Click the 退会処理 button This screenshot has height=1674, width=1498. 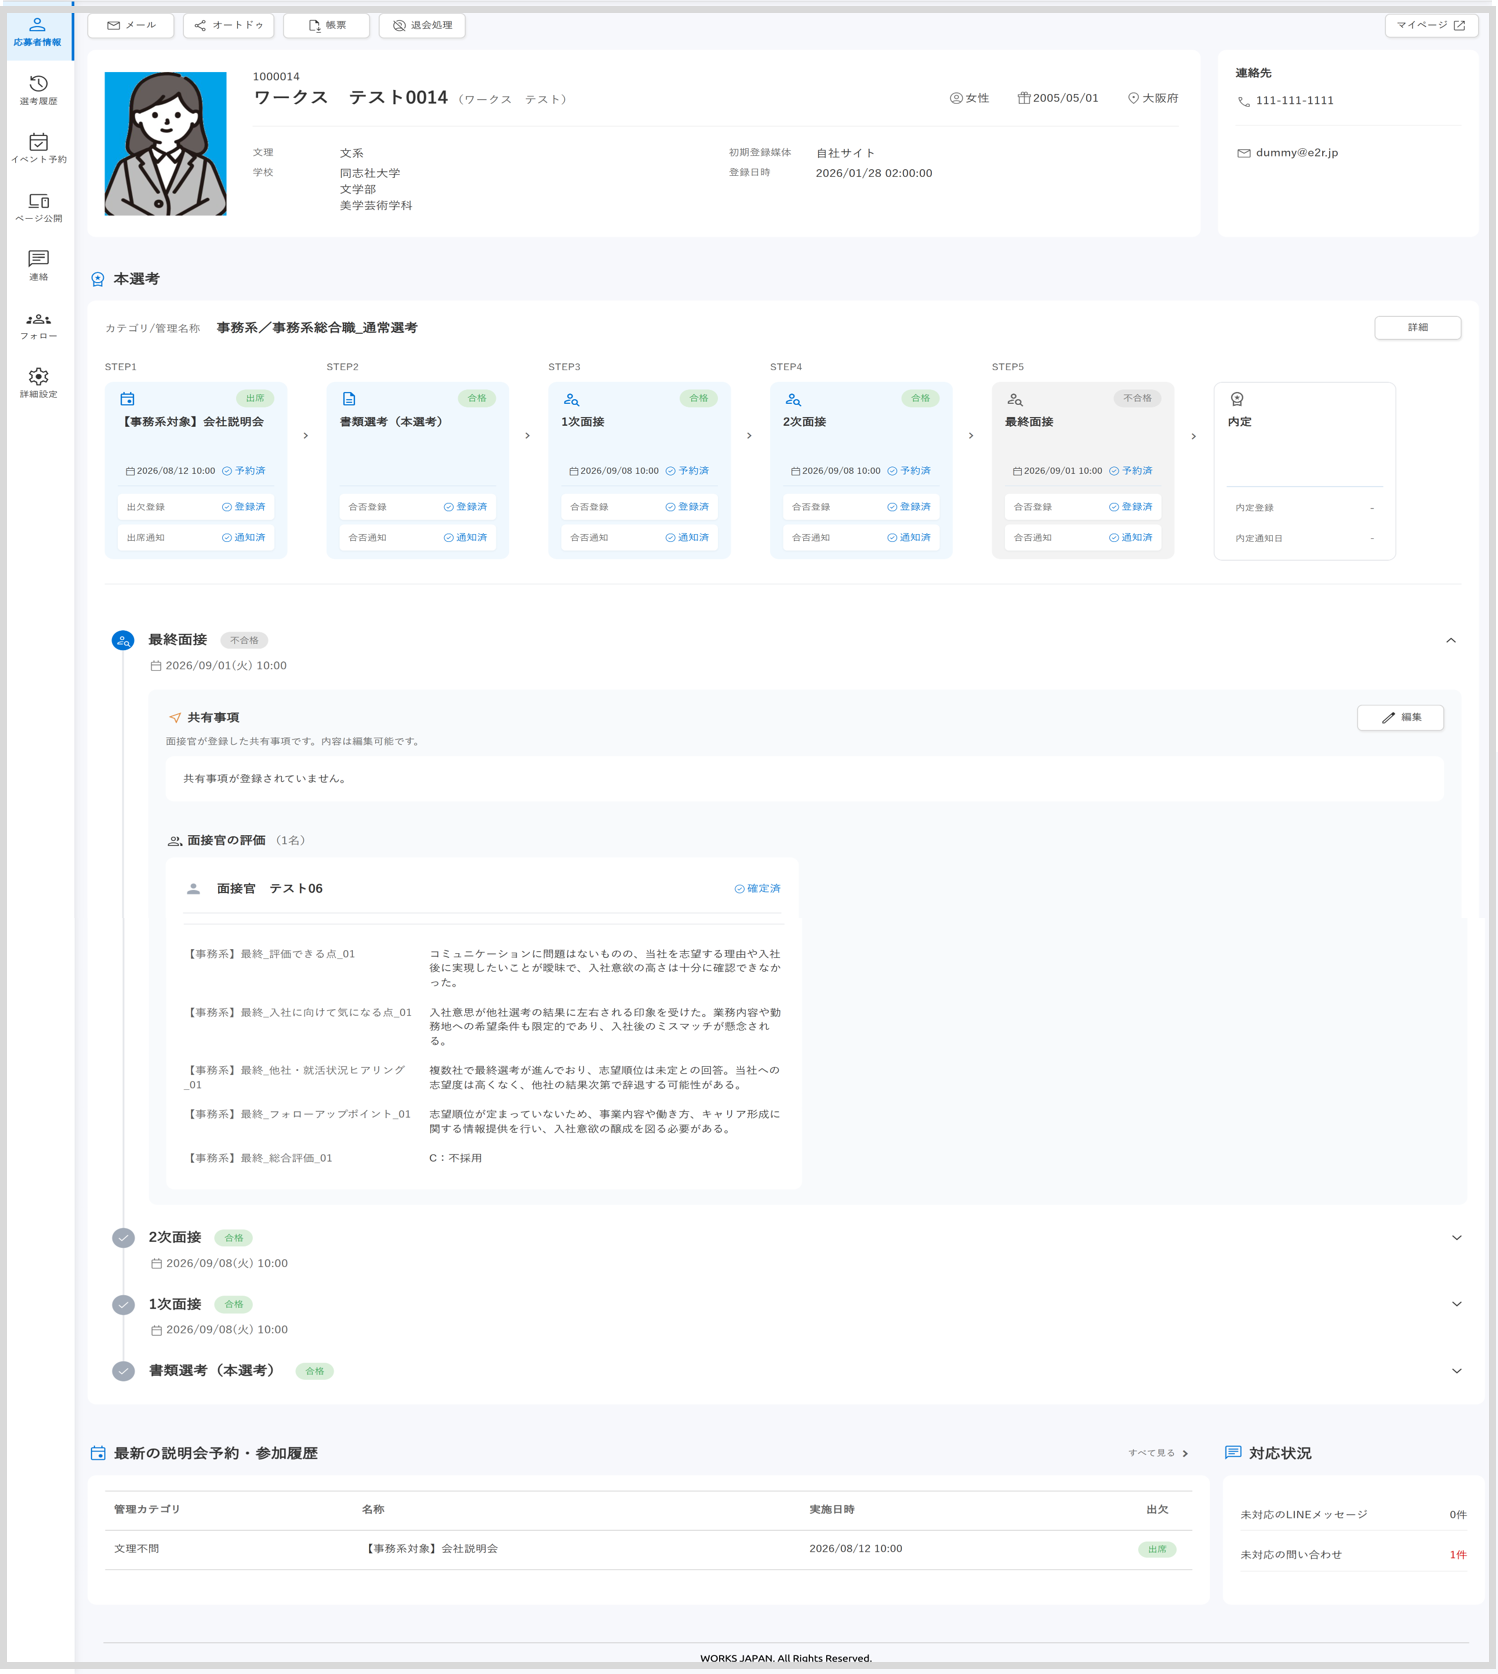(x=422, y=25)
